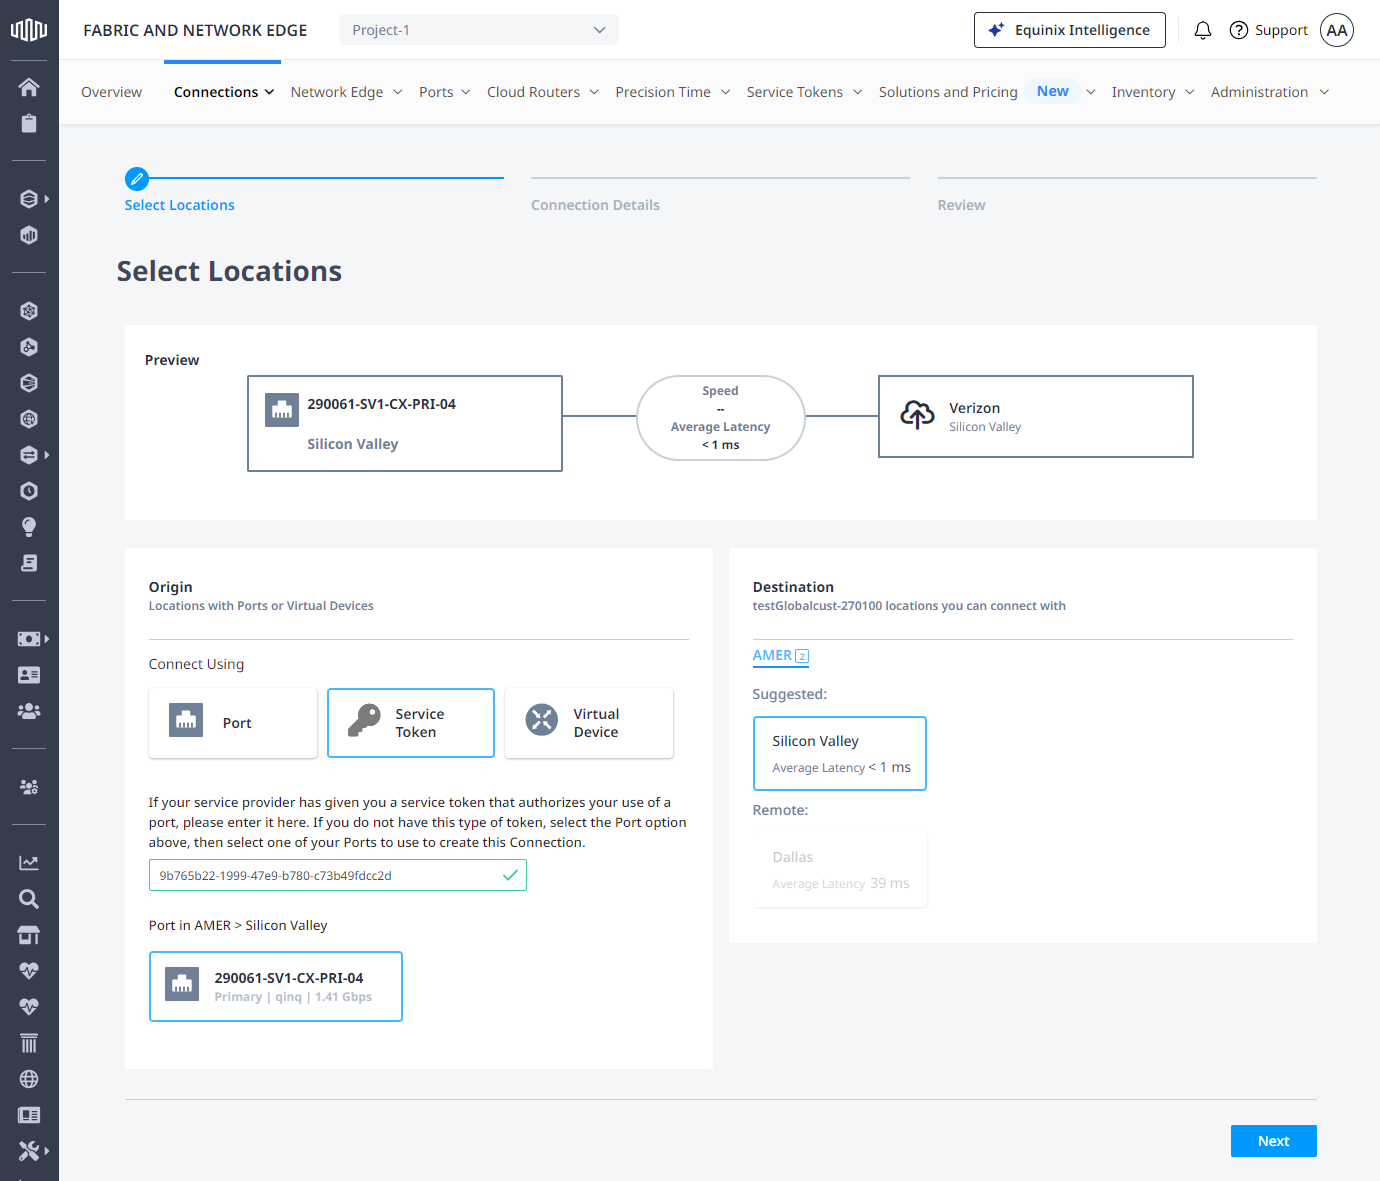Open the clock hexagon sidebar icon
The height and width of the screenshot is (1181, 1380).
(29, 491)
